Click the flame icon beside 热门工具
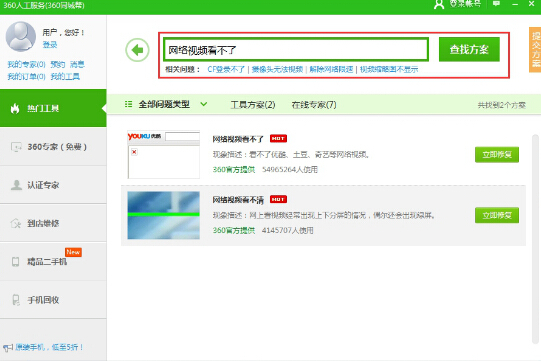541x361 pixels. click(x=15, y=108)
